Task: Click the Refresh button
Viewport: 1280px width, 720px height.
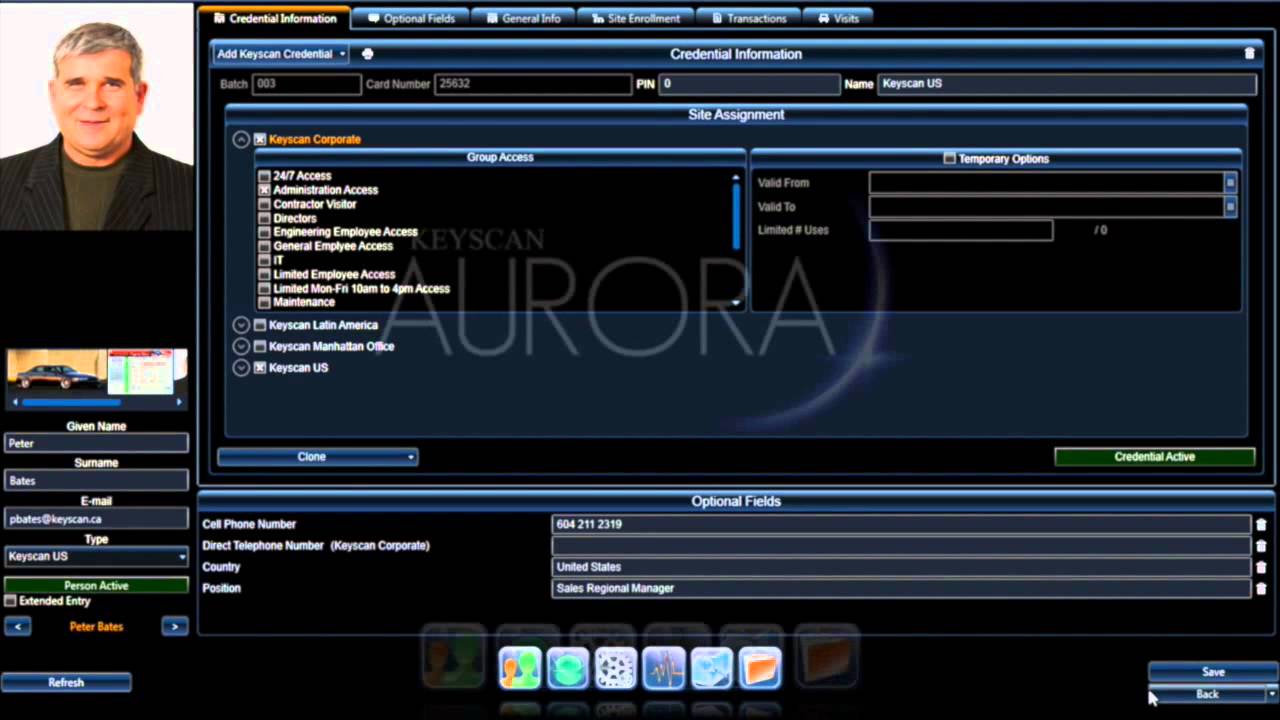Action: click(66, 683)
